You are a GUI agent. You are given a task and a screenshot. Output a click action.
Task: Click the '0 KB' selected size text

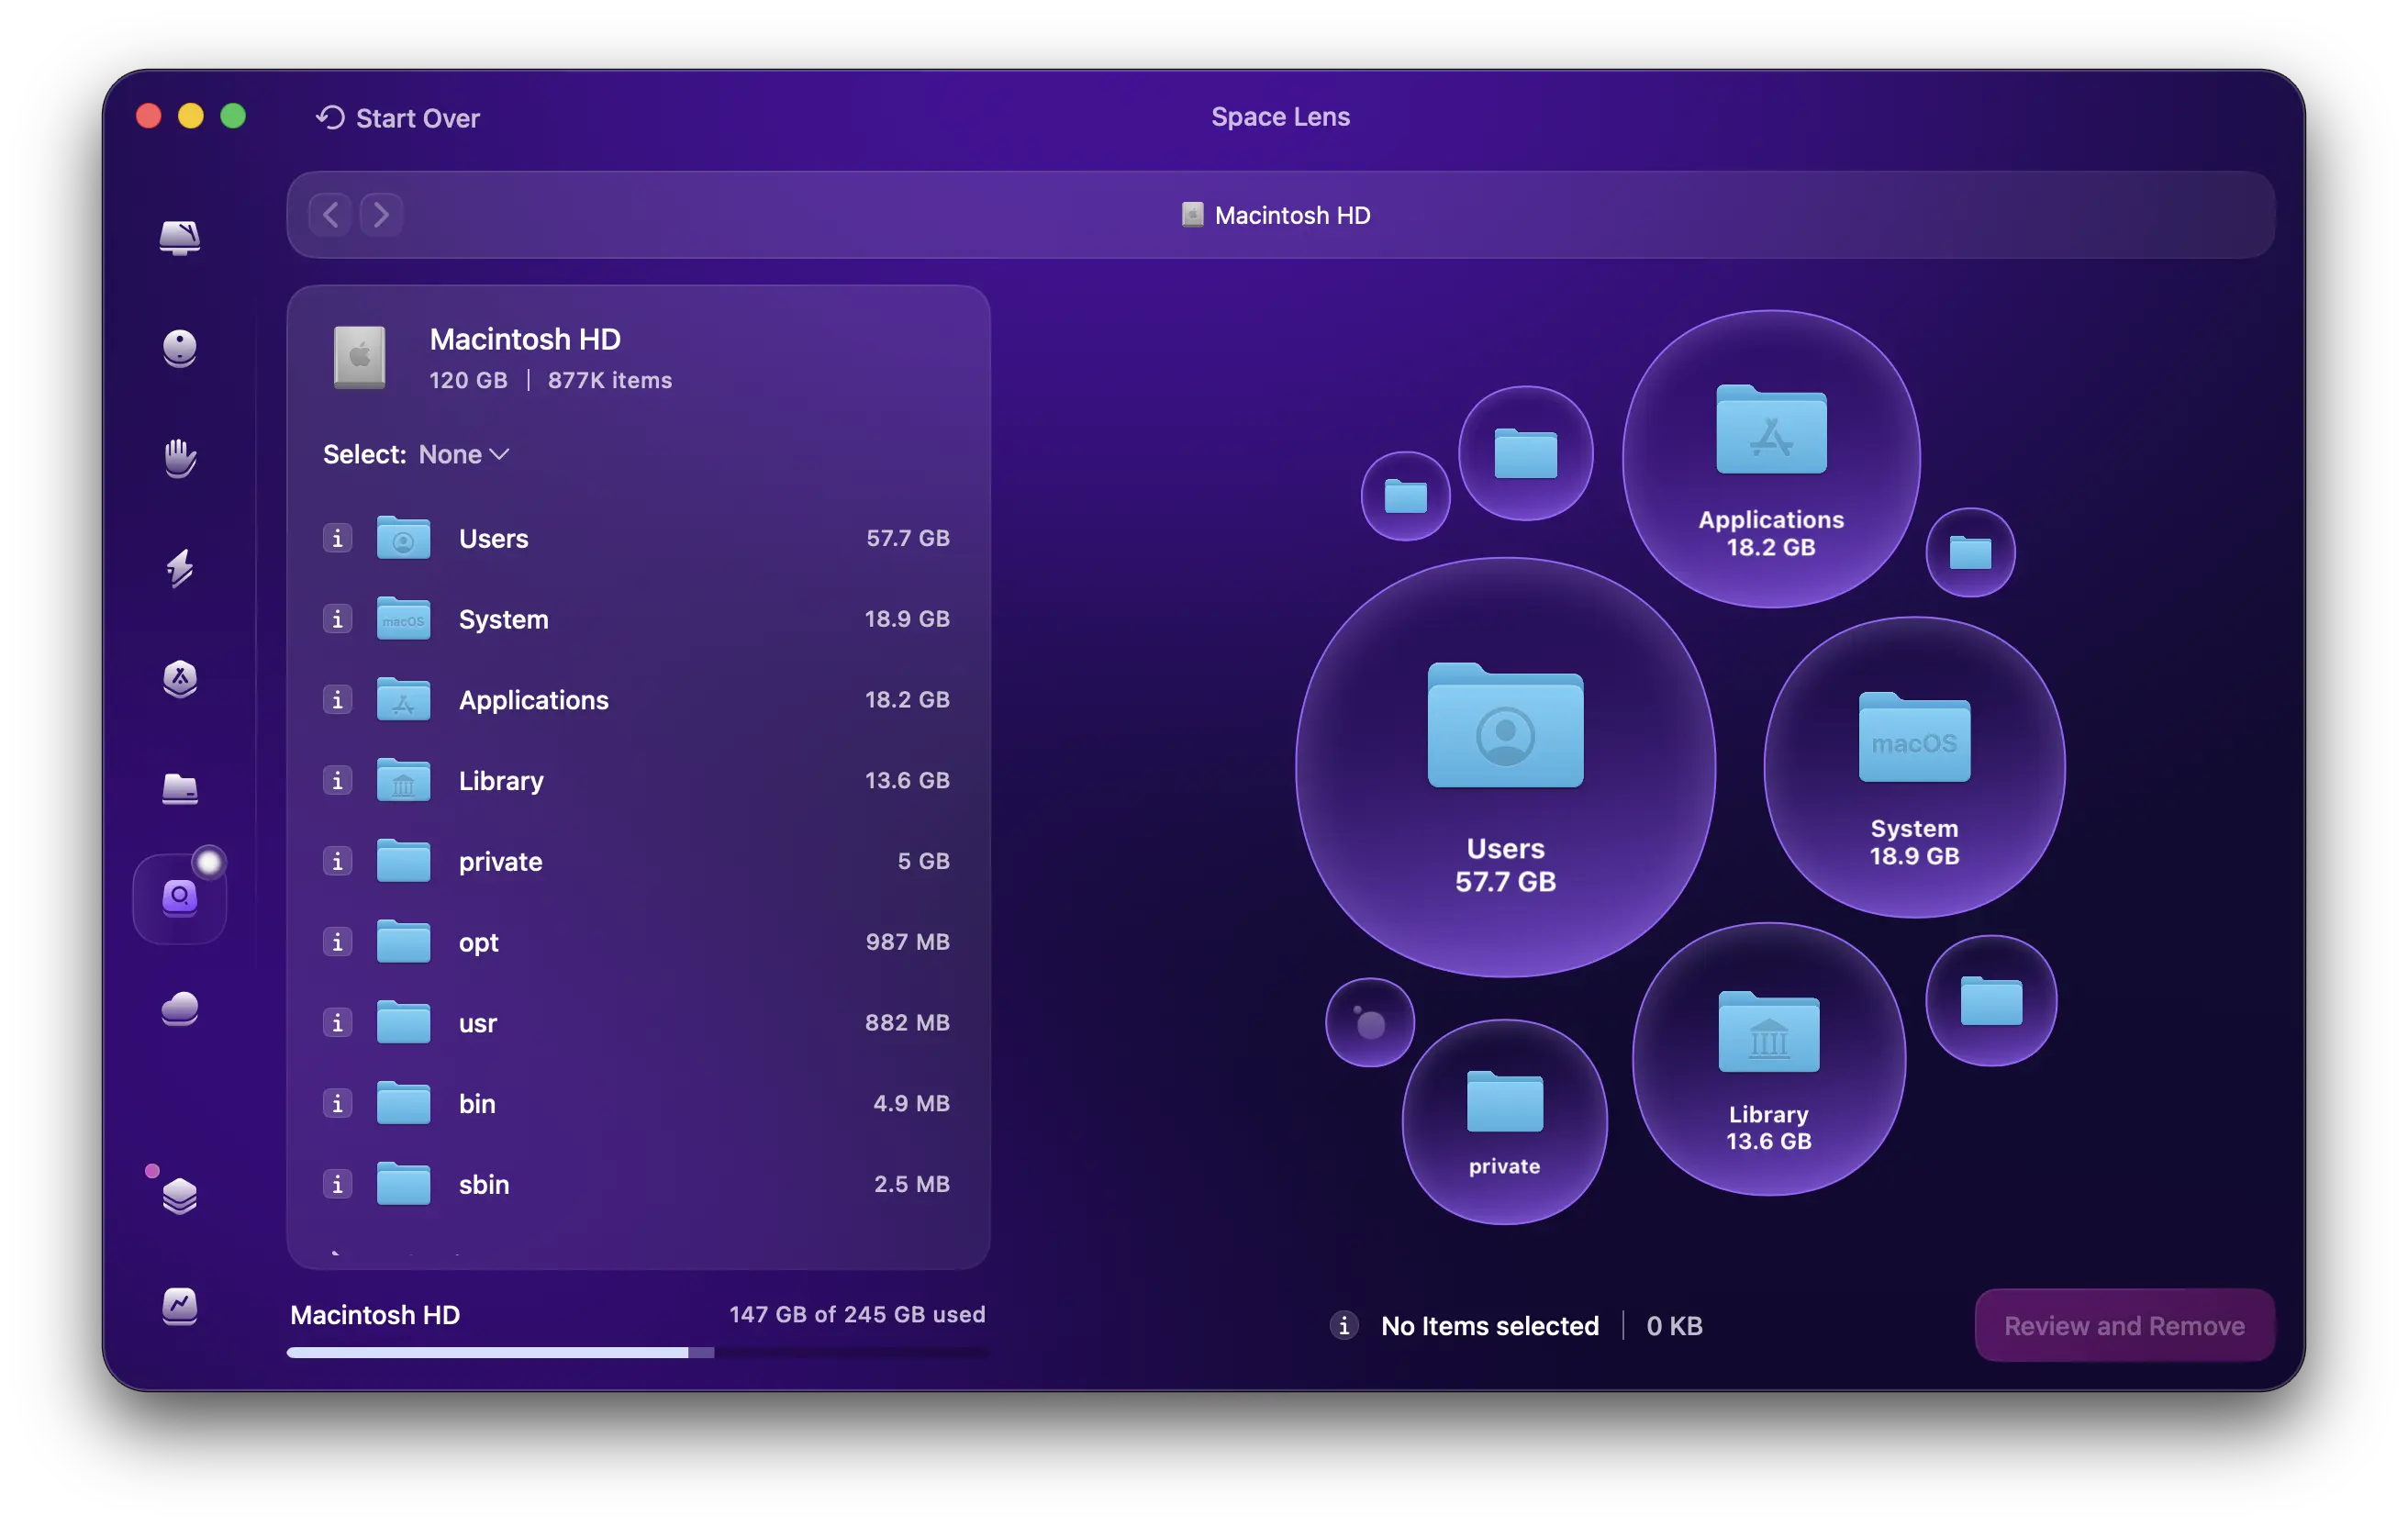(x=1674, y=1326)
